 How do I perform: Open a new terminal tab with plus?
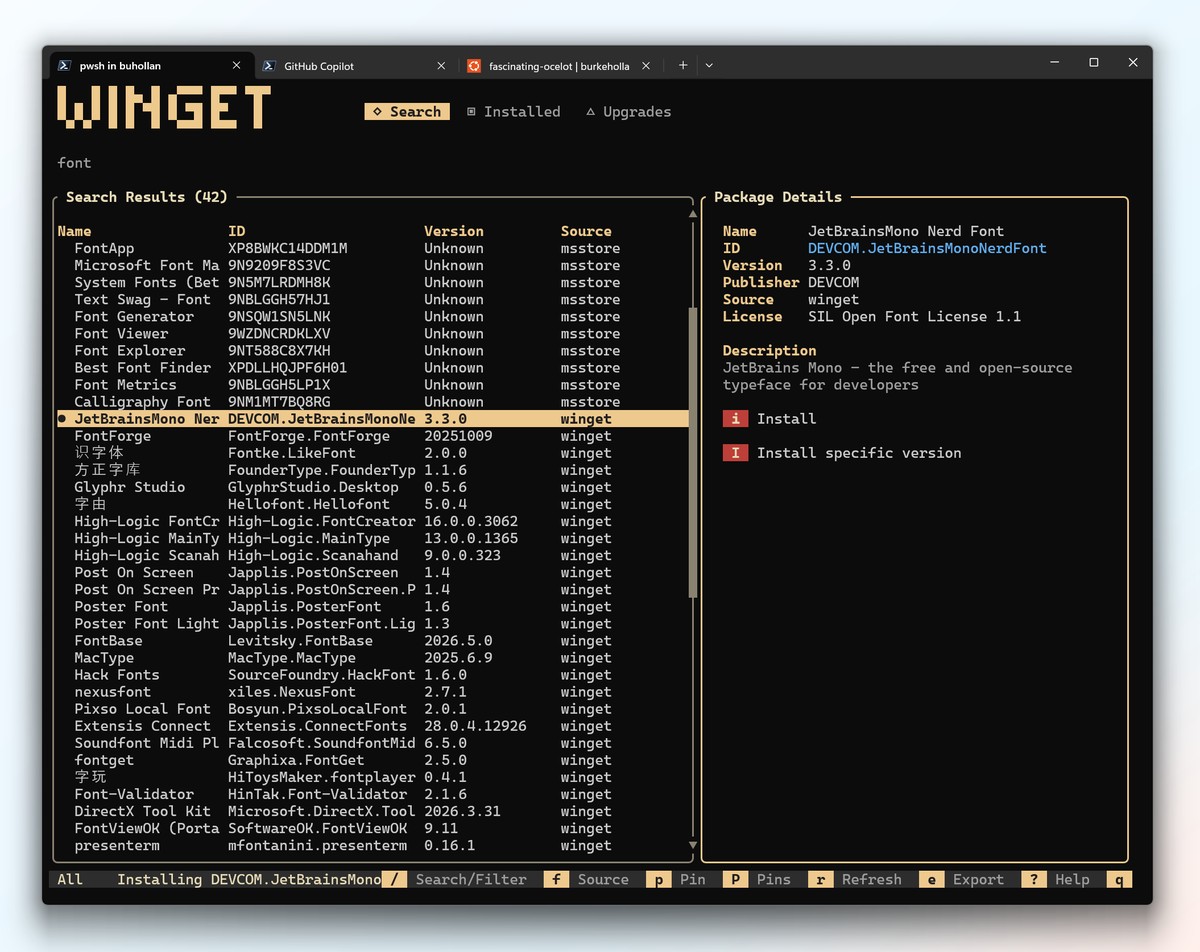[683, 65]
